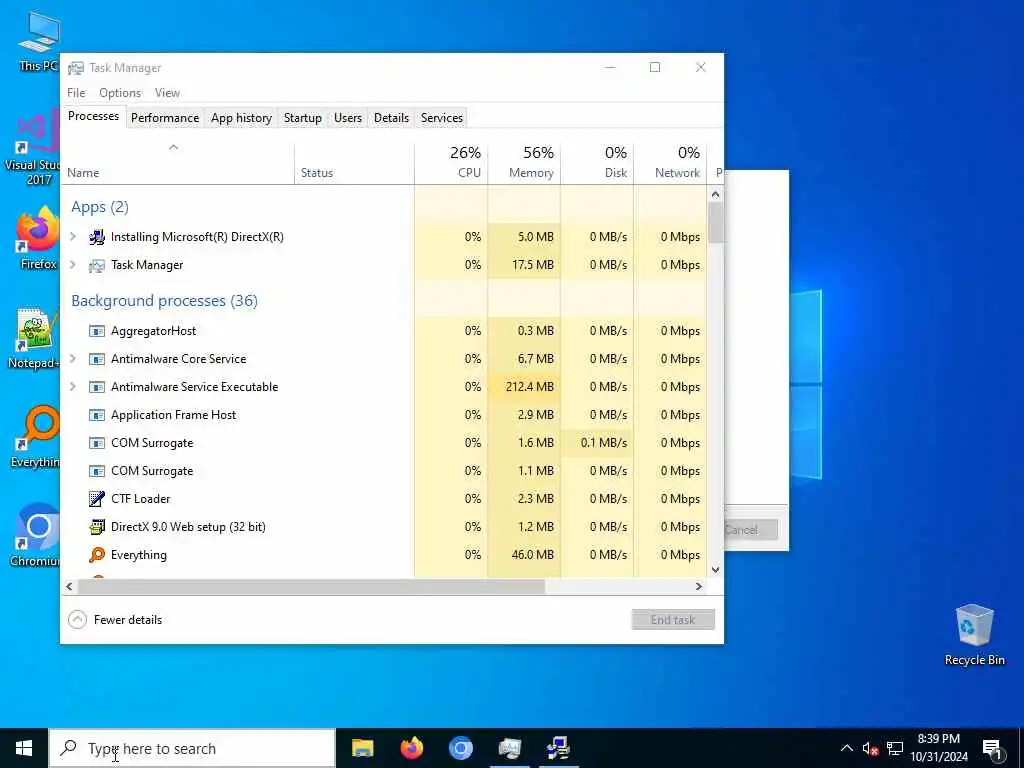Sort by the Status column header
Screen dimensions: 1024x768
(355, 163)
